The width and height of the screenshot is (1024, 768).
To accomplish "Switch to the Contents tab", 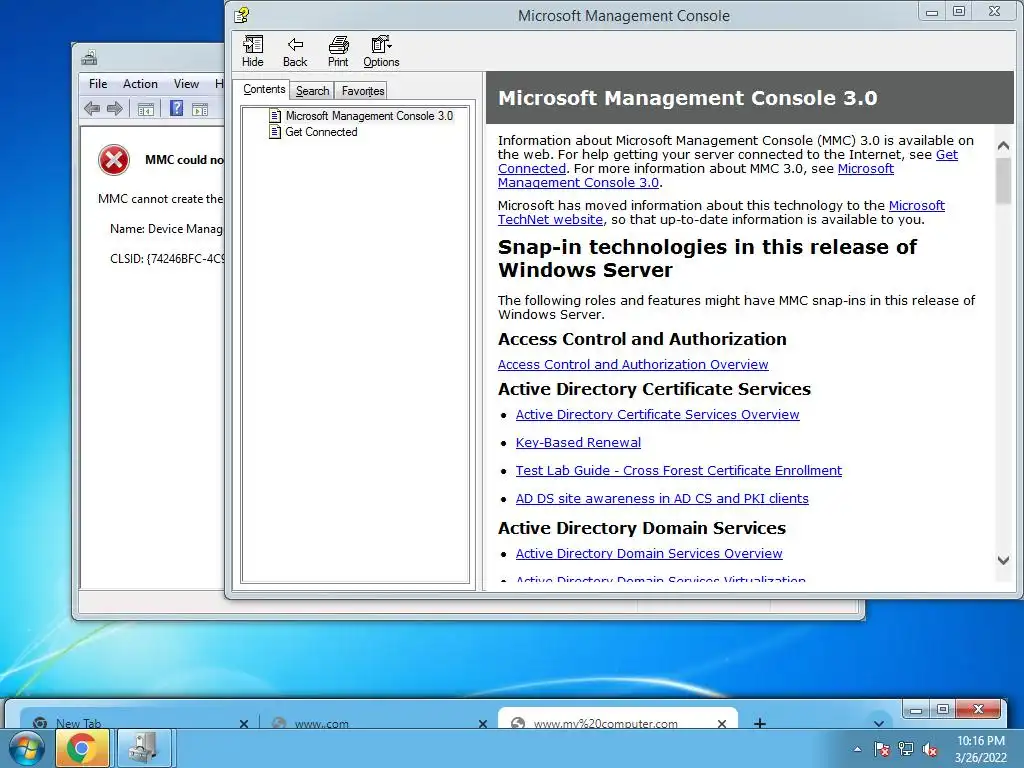I will [x=264, y=89].
